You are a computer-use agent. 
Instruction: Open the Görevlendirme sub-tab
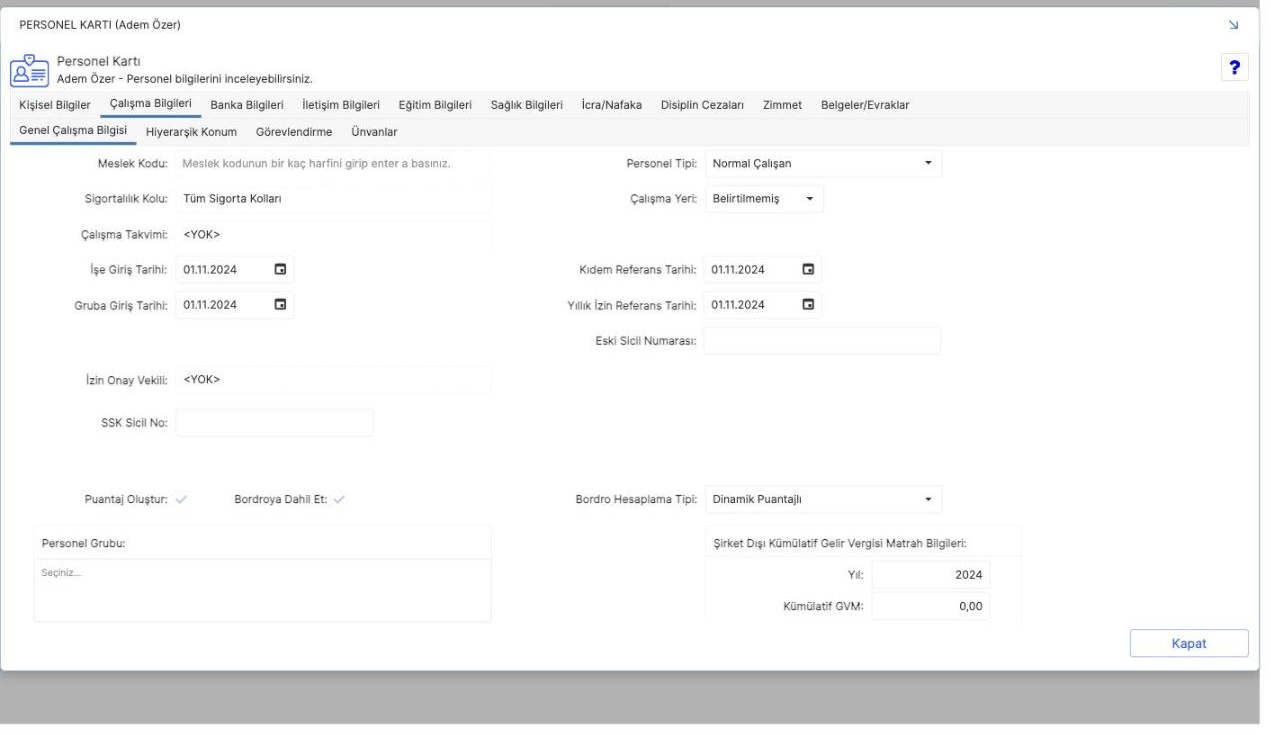point(294,132)
